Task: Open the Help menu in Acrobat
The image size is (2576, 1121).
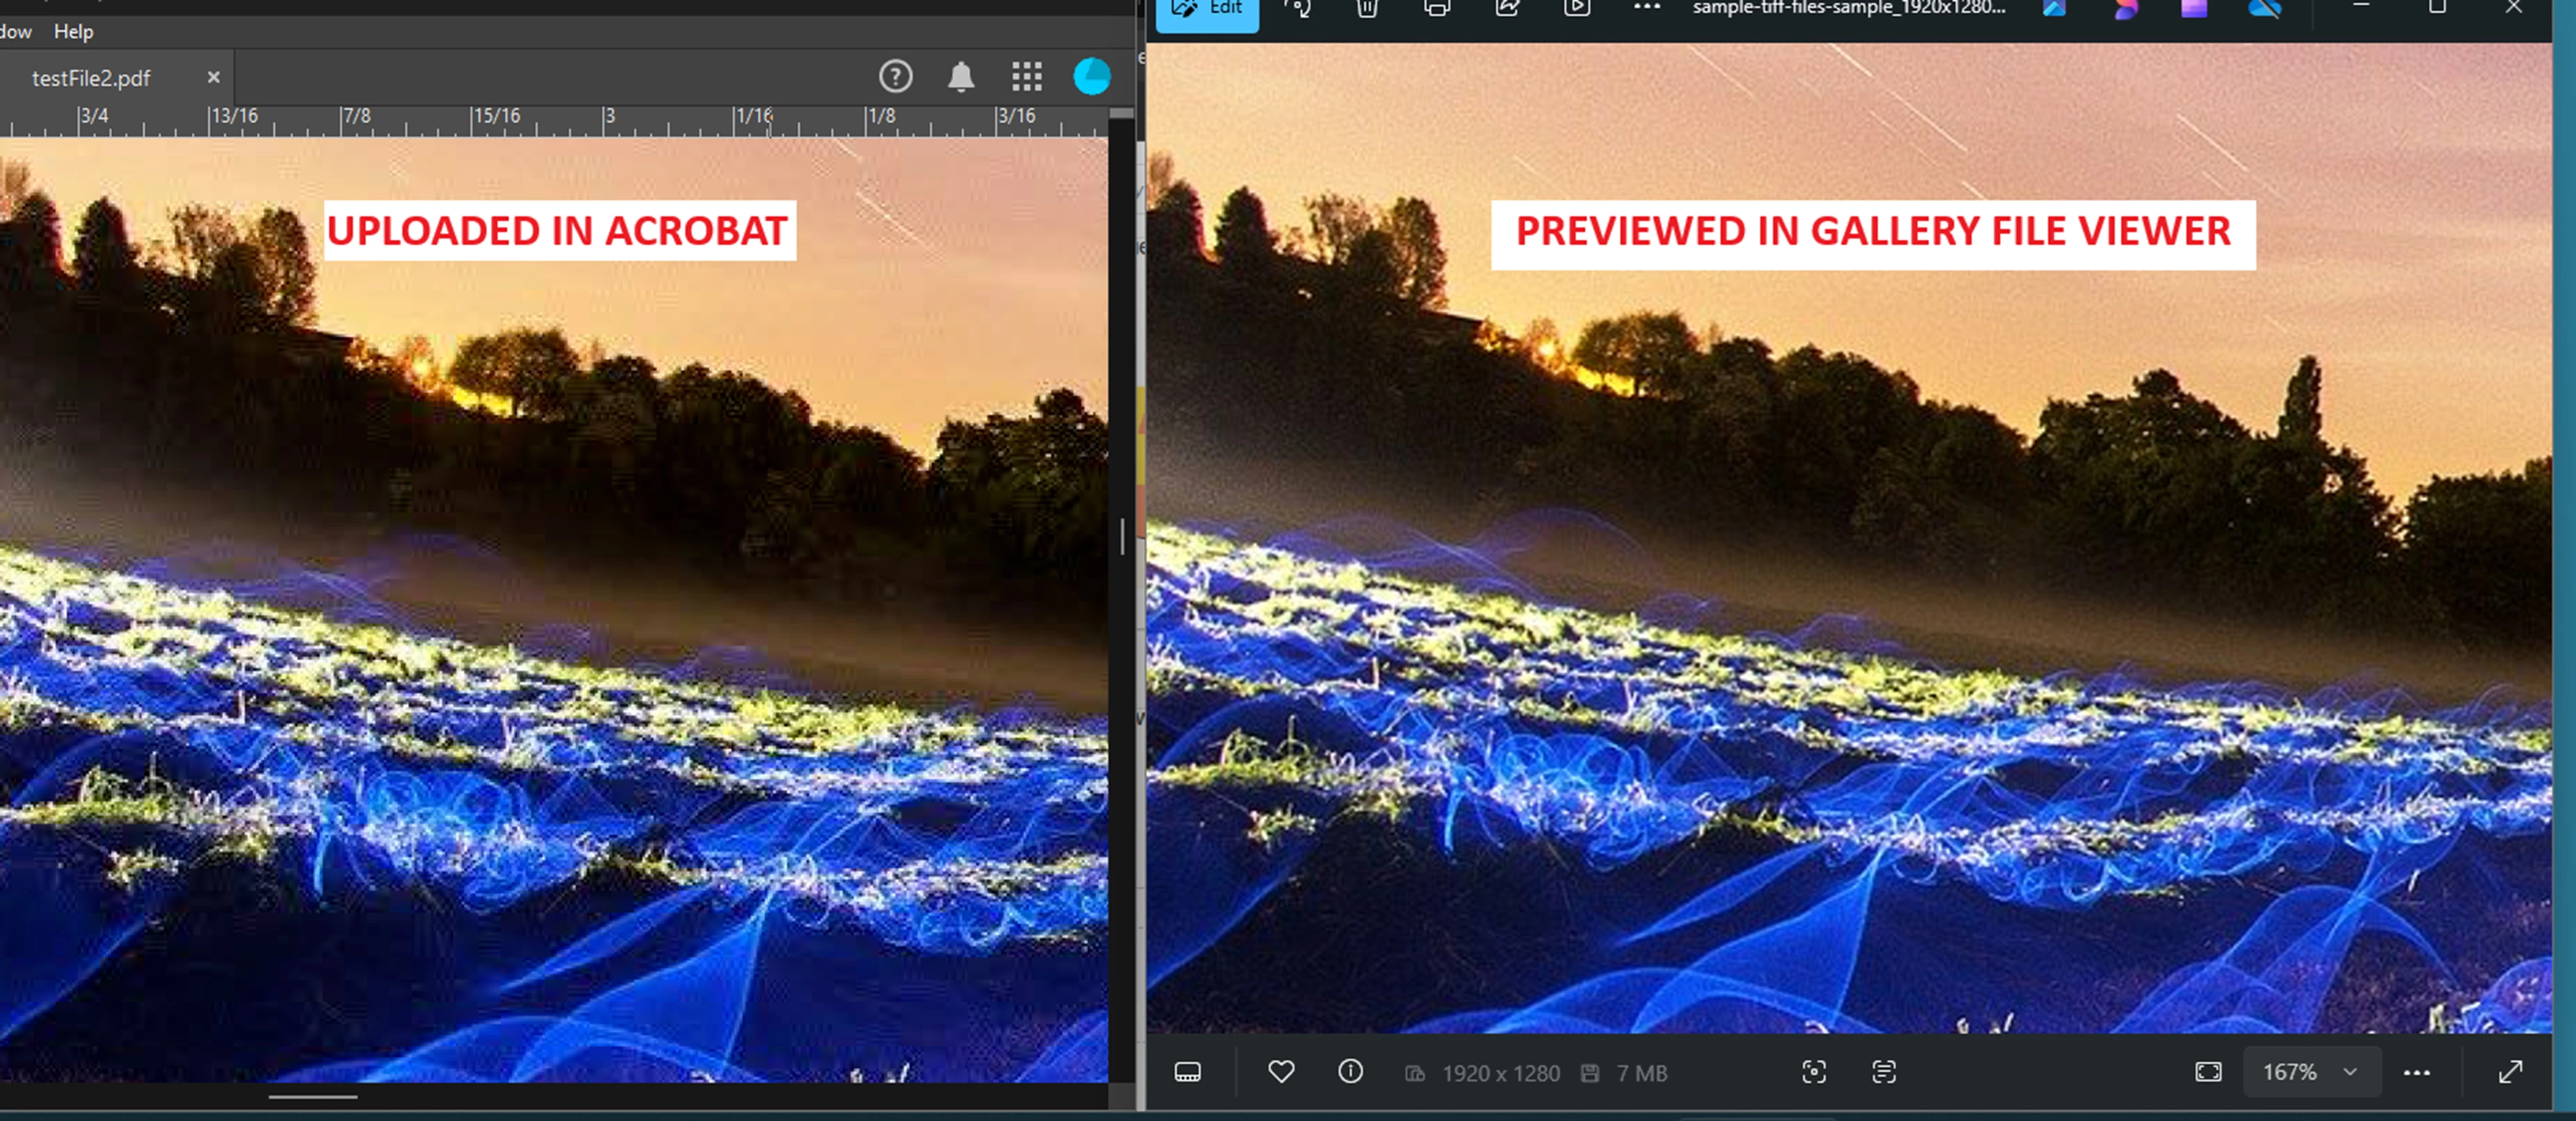Action: tap(73, 32)
